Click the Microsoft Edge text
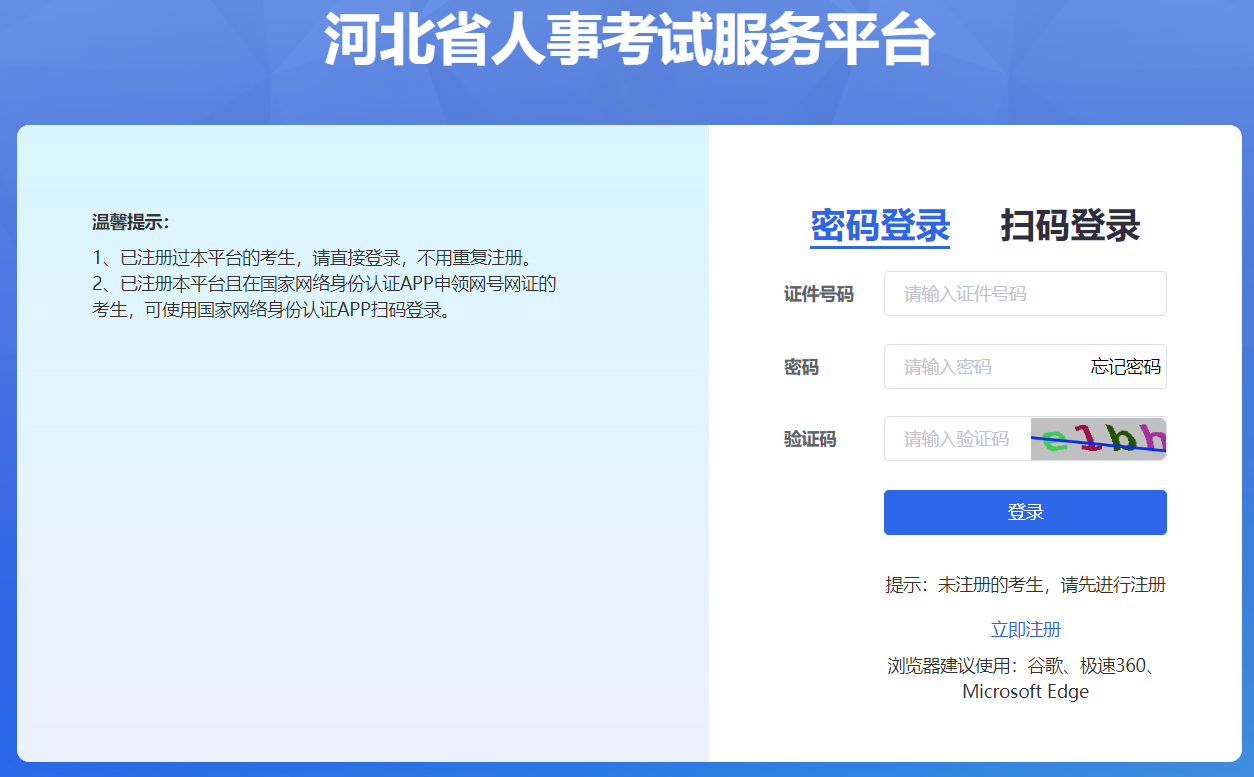Screen dimensions: 1254x777 click(1025, 692)
